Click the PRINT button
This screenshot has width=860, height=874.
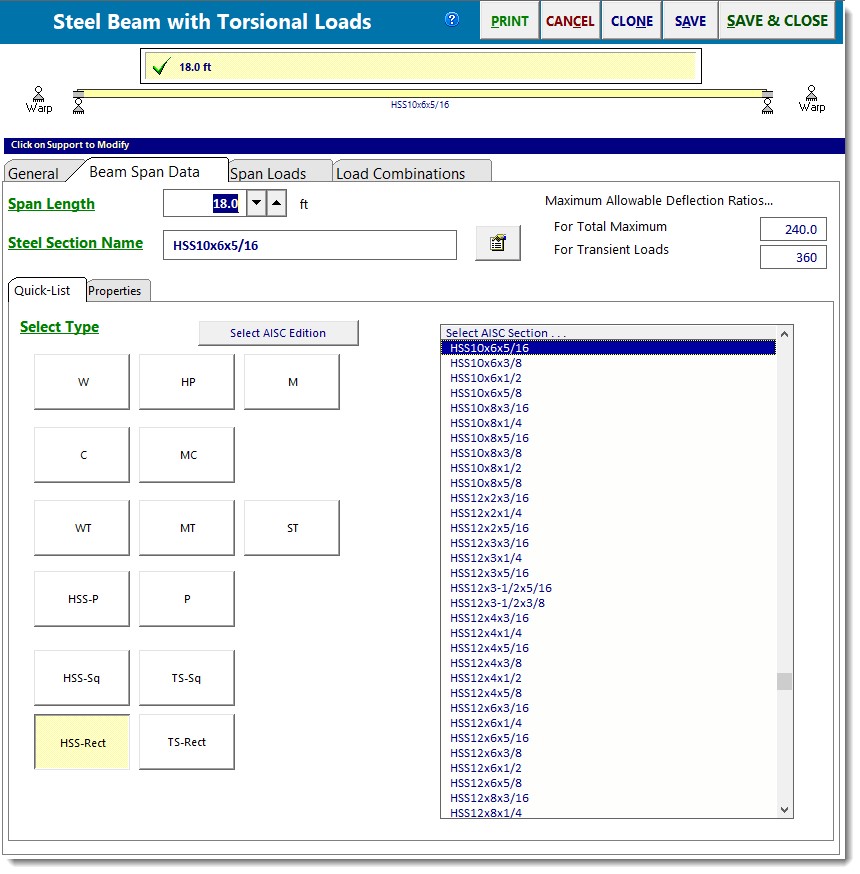point(509,20)
